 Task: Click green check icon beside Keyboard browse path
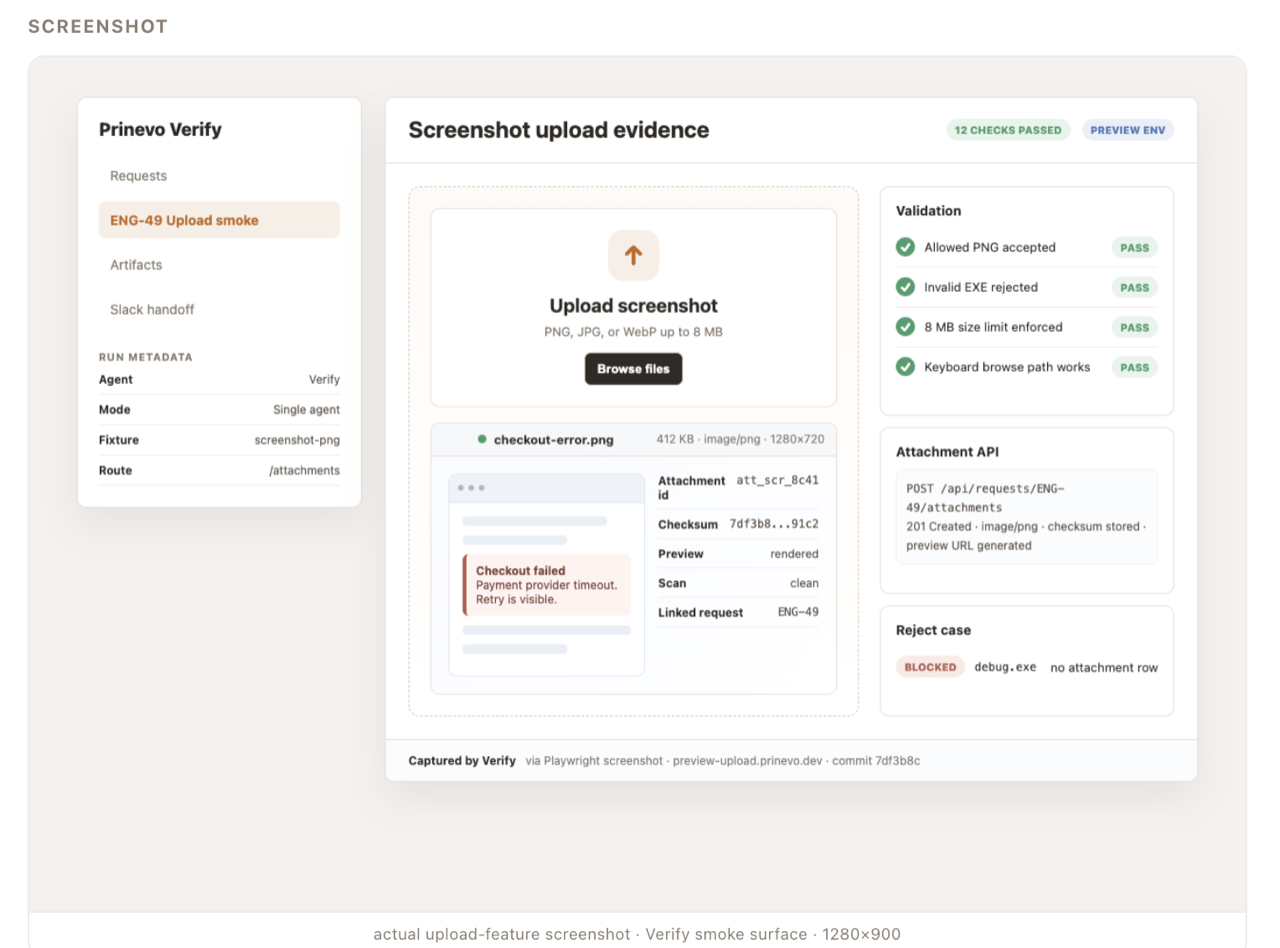click(905, 367)
